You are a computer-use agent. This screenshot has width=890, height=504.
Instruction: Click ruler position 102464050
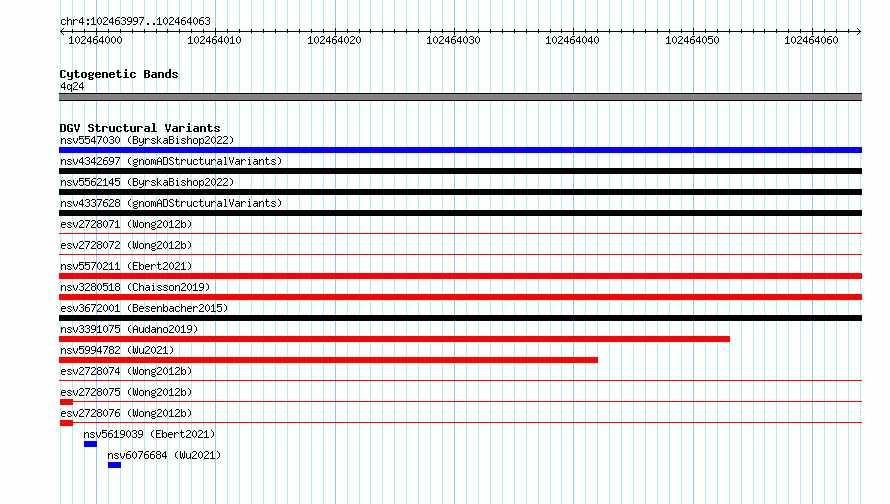pos(692,40)
